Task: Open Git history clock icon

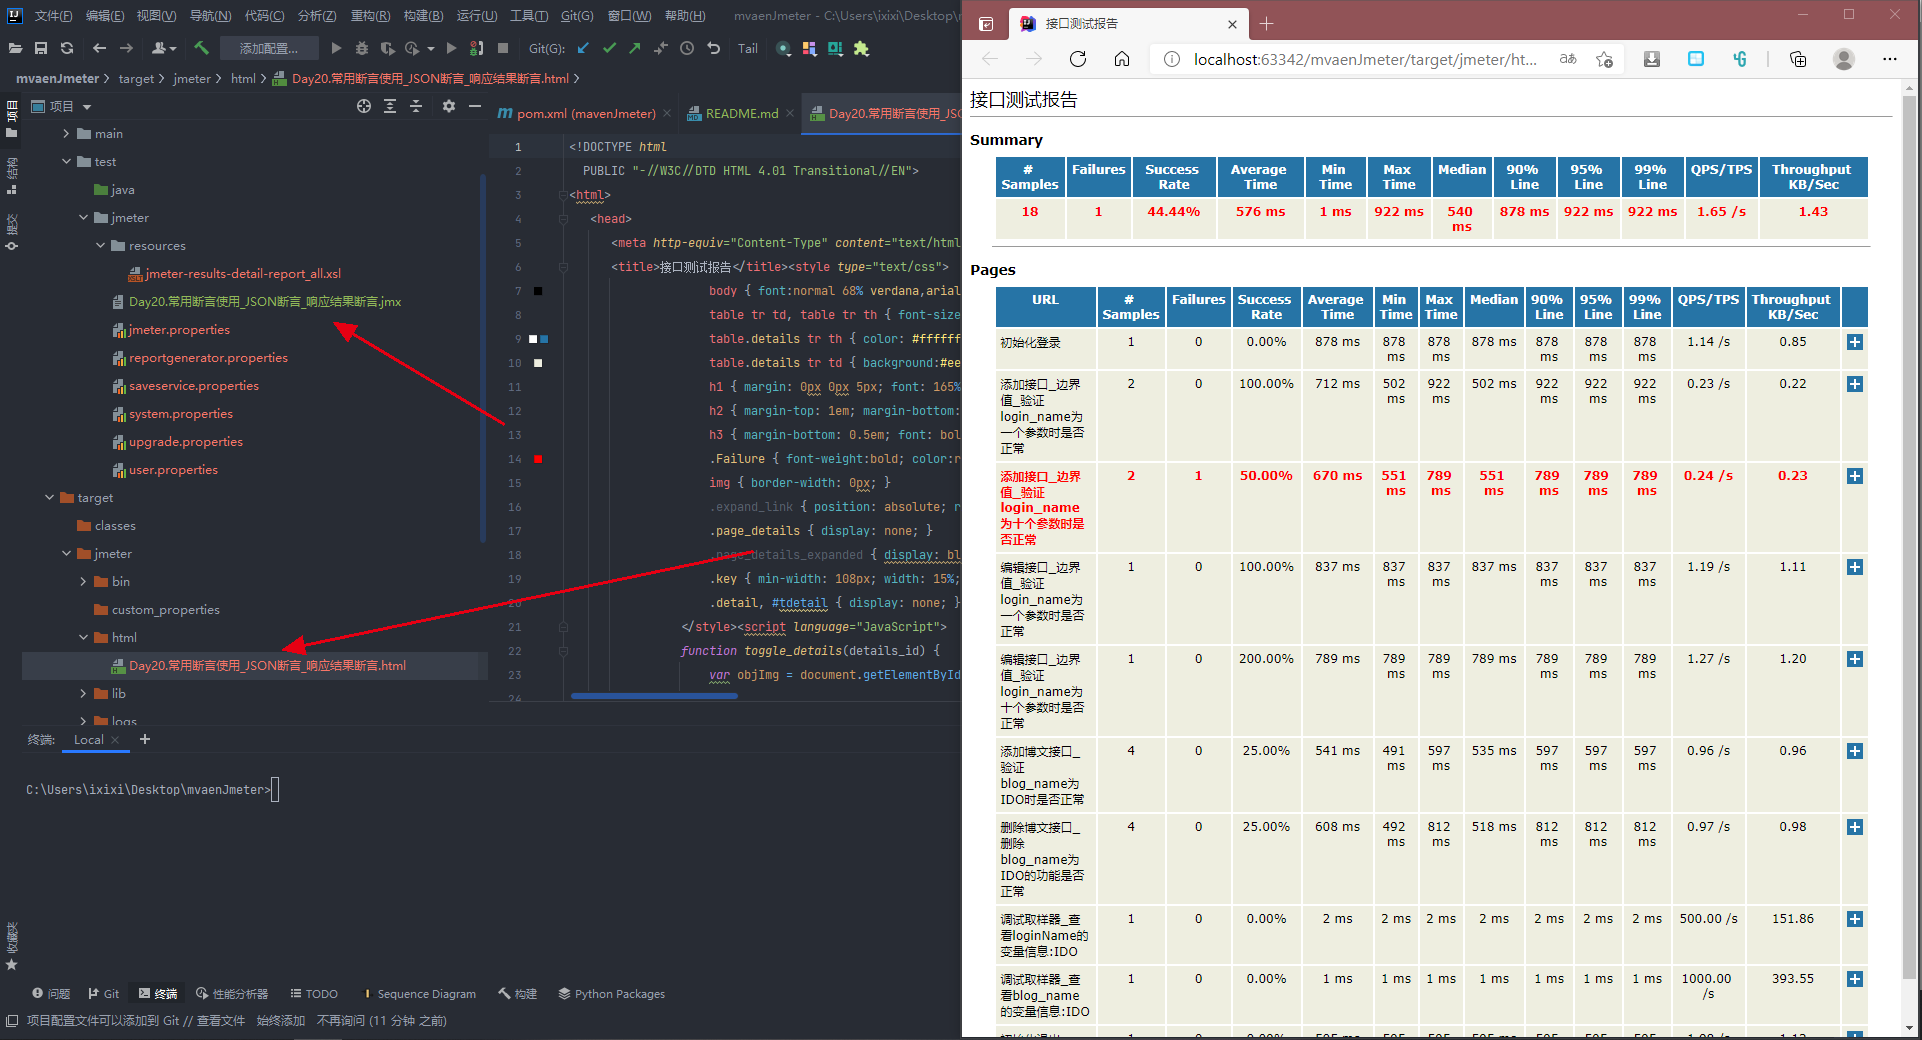Action: click(687, 48)
